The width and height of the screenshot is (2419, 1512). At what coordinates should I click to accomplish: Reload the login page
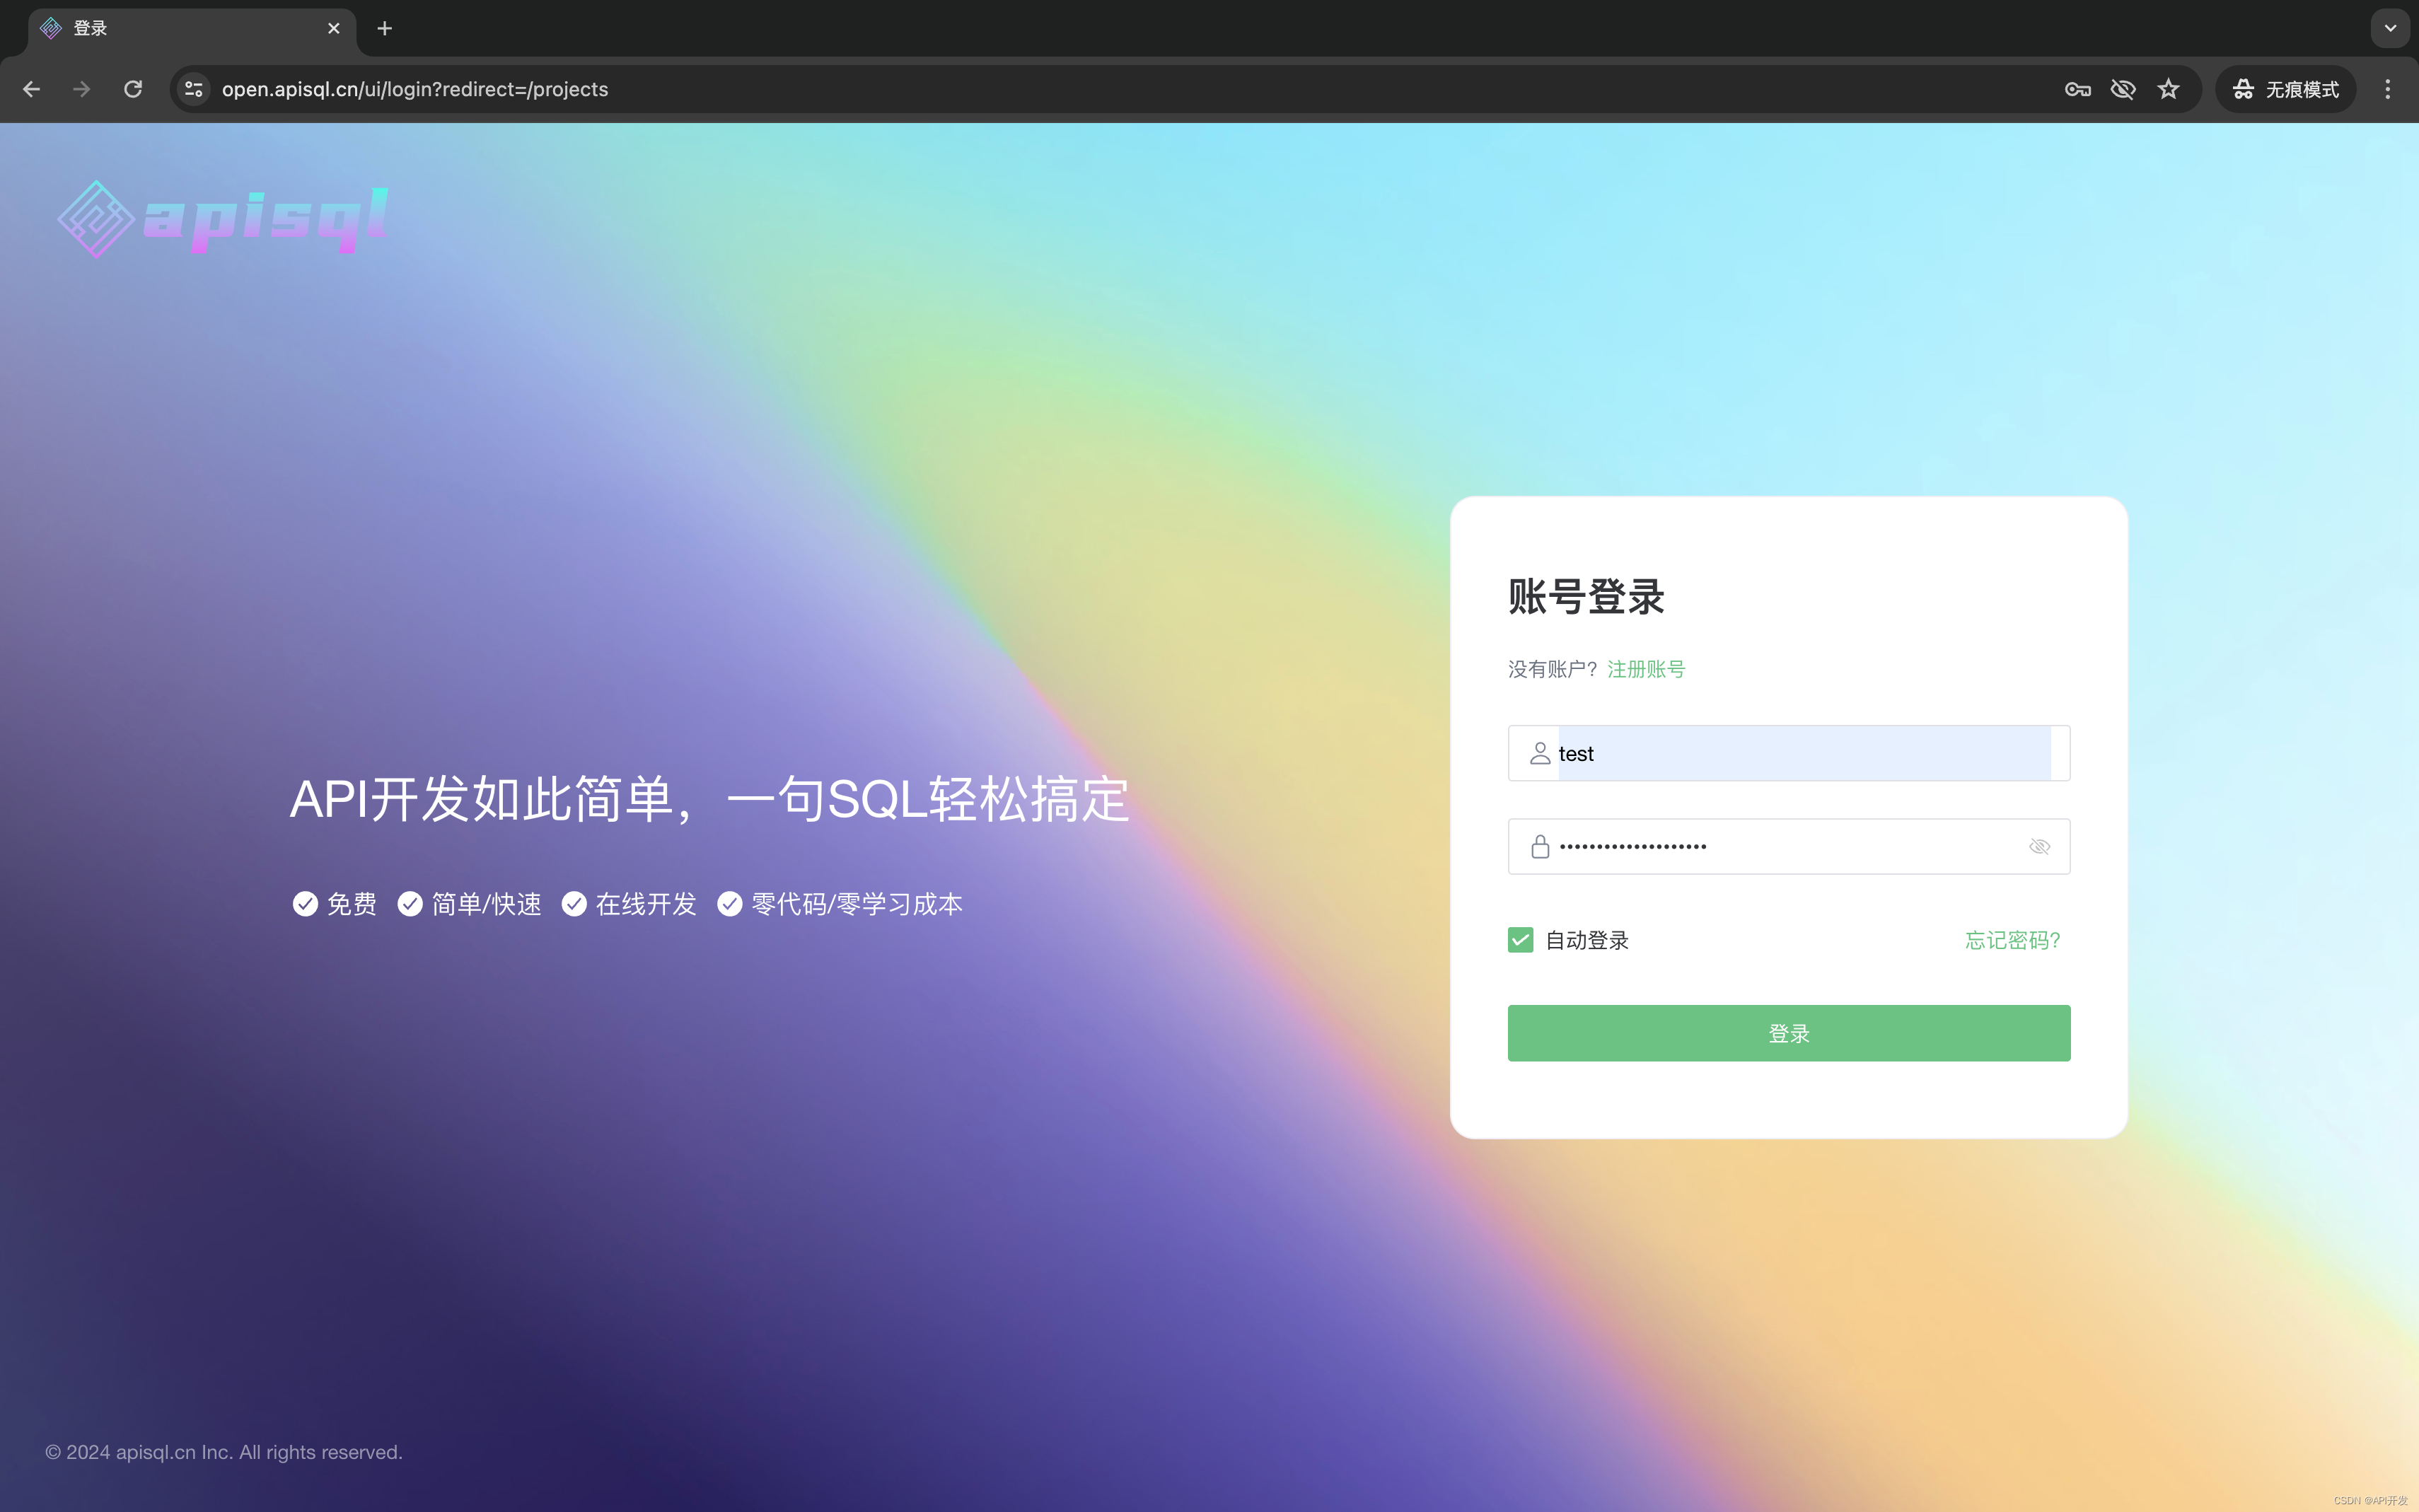(133, 89)
